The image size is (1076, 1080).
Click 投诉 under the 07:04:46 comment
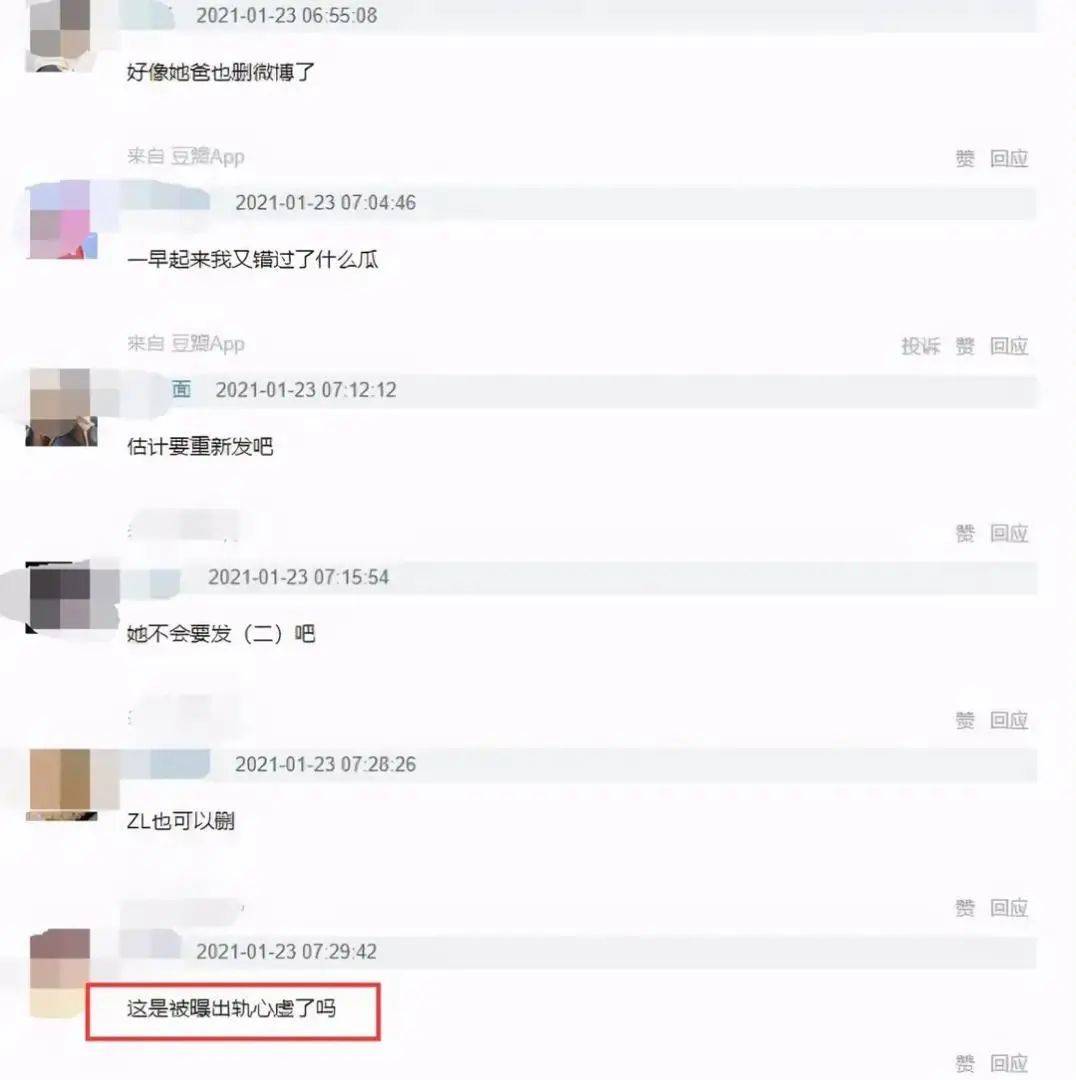(921, 346)
